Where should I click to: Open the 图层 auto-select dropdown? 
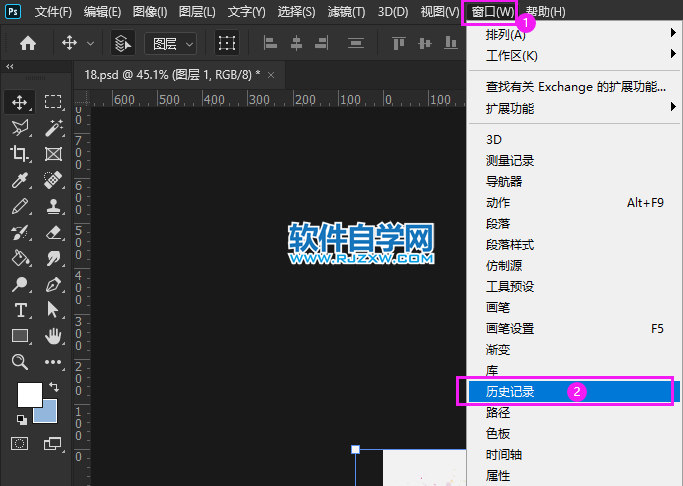(170, 44)
